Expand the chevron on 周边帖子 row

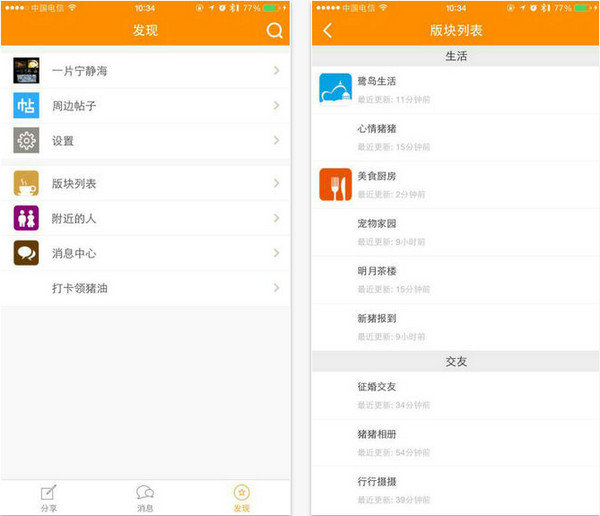coord(277,105)
